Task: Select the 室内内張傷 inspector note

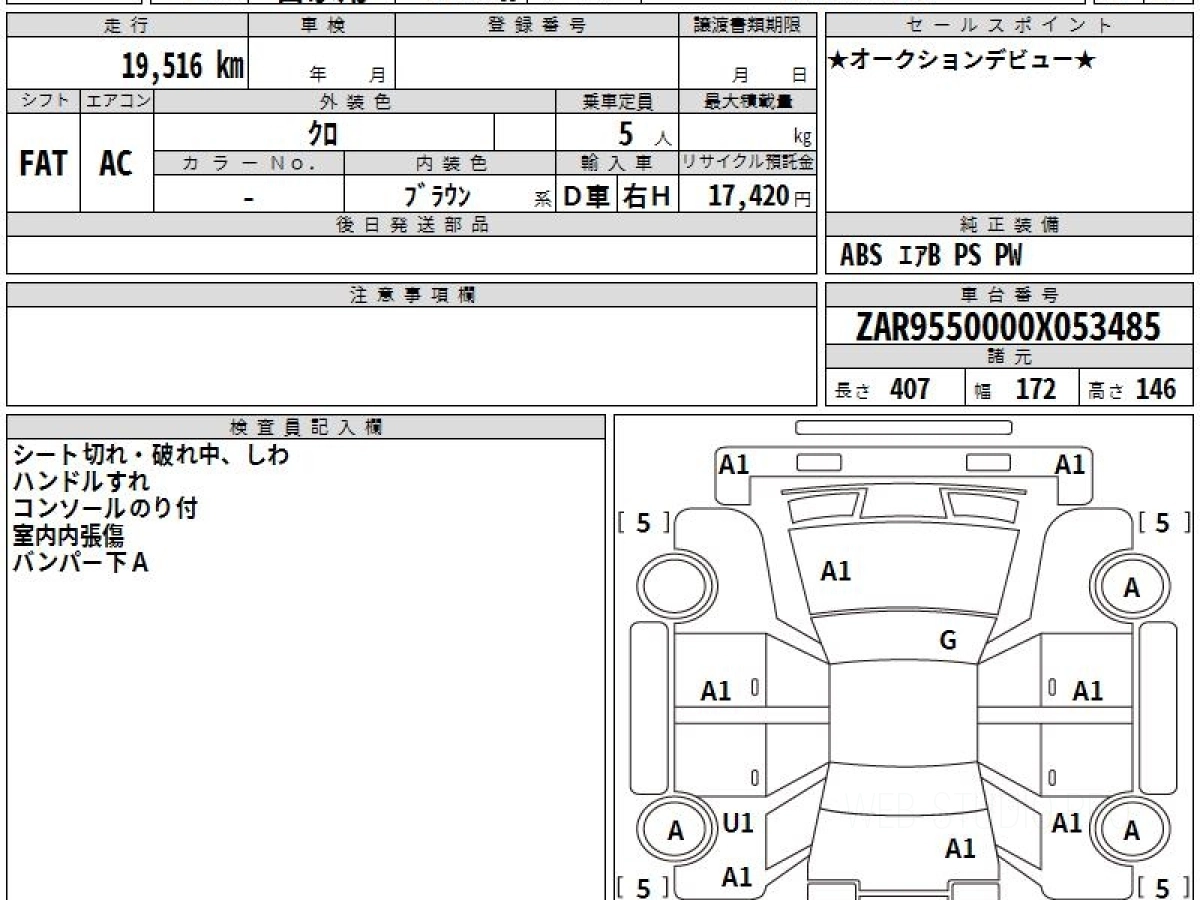Action: click(x=68, y=536)
